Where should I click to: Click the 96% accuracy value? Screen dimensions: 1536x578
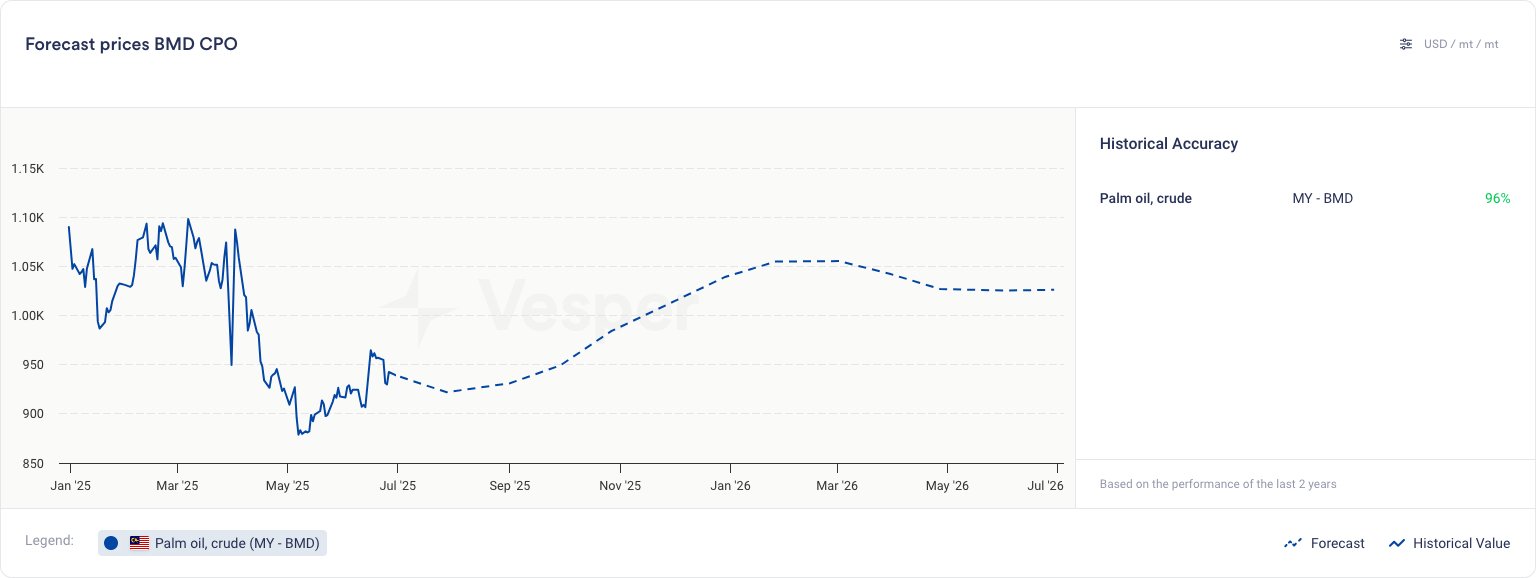(x=1497, y=198)
